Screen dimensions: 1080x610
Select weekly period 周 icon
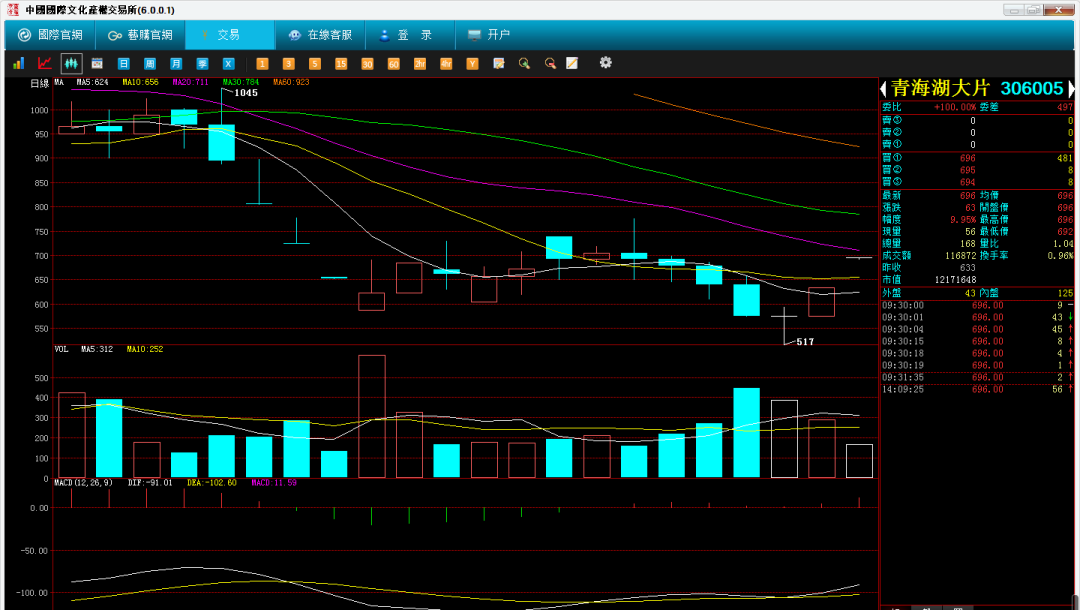[x=149, y=63]
